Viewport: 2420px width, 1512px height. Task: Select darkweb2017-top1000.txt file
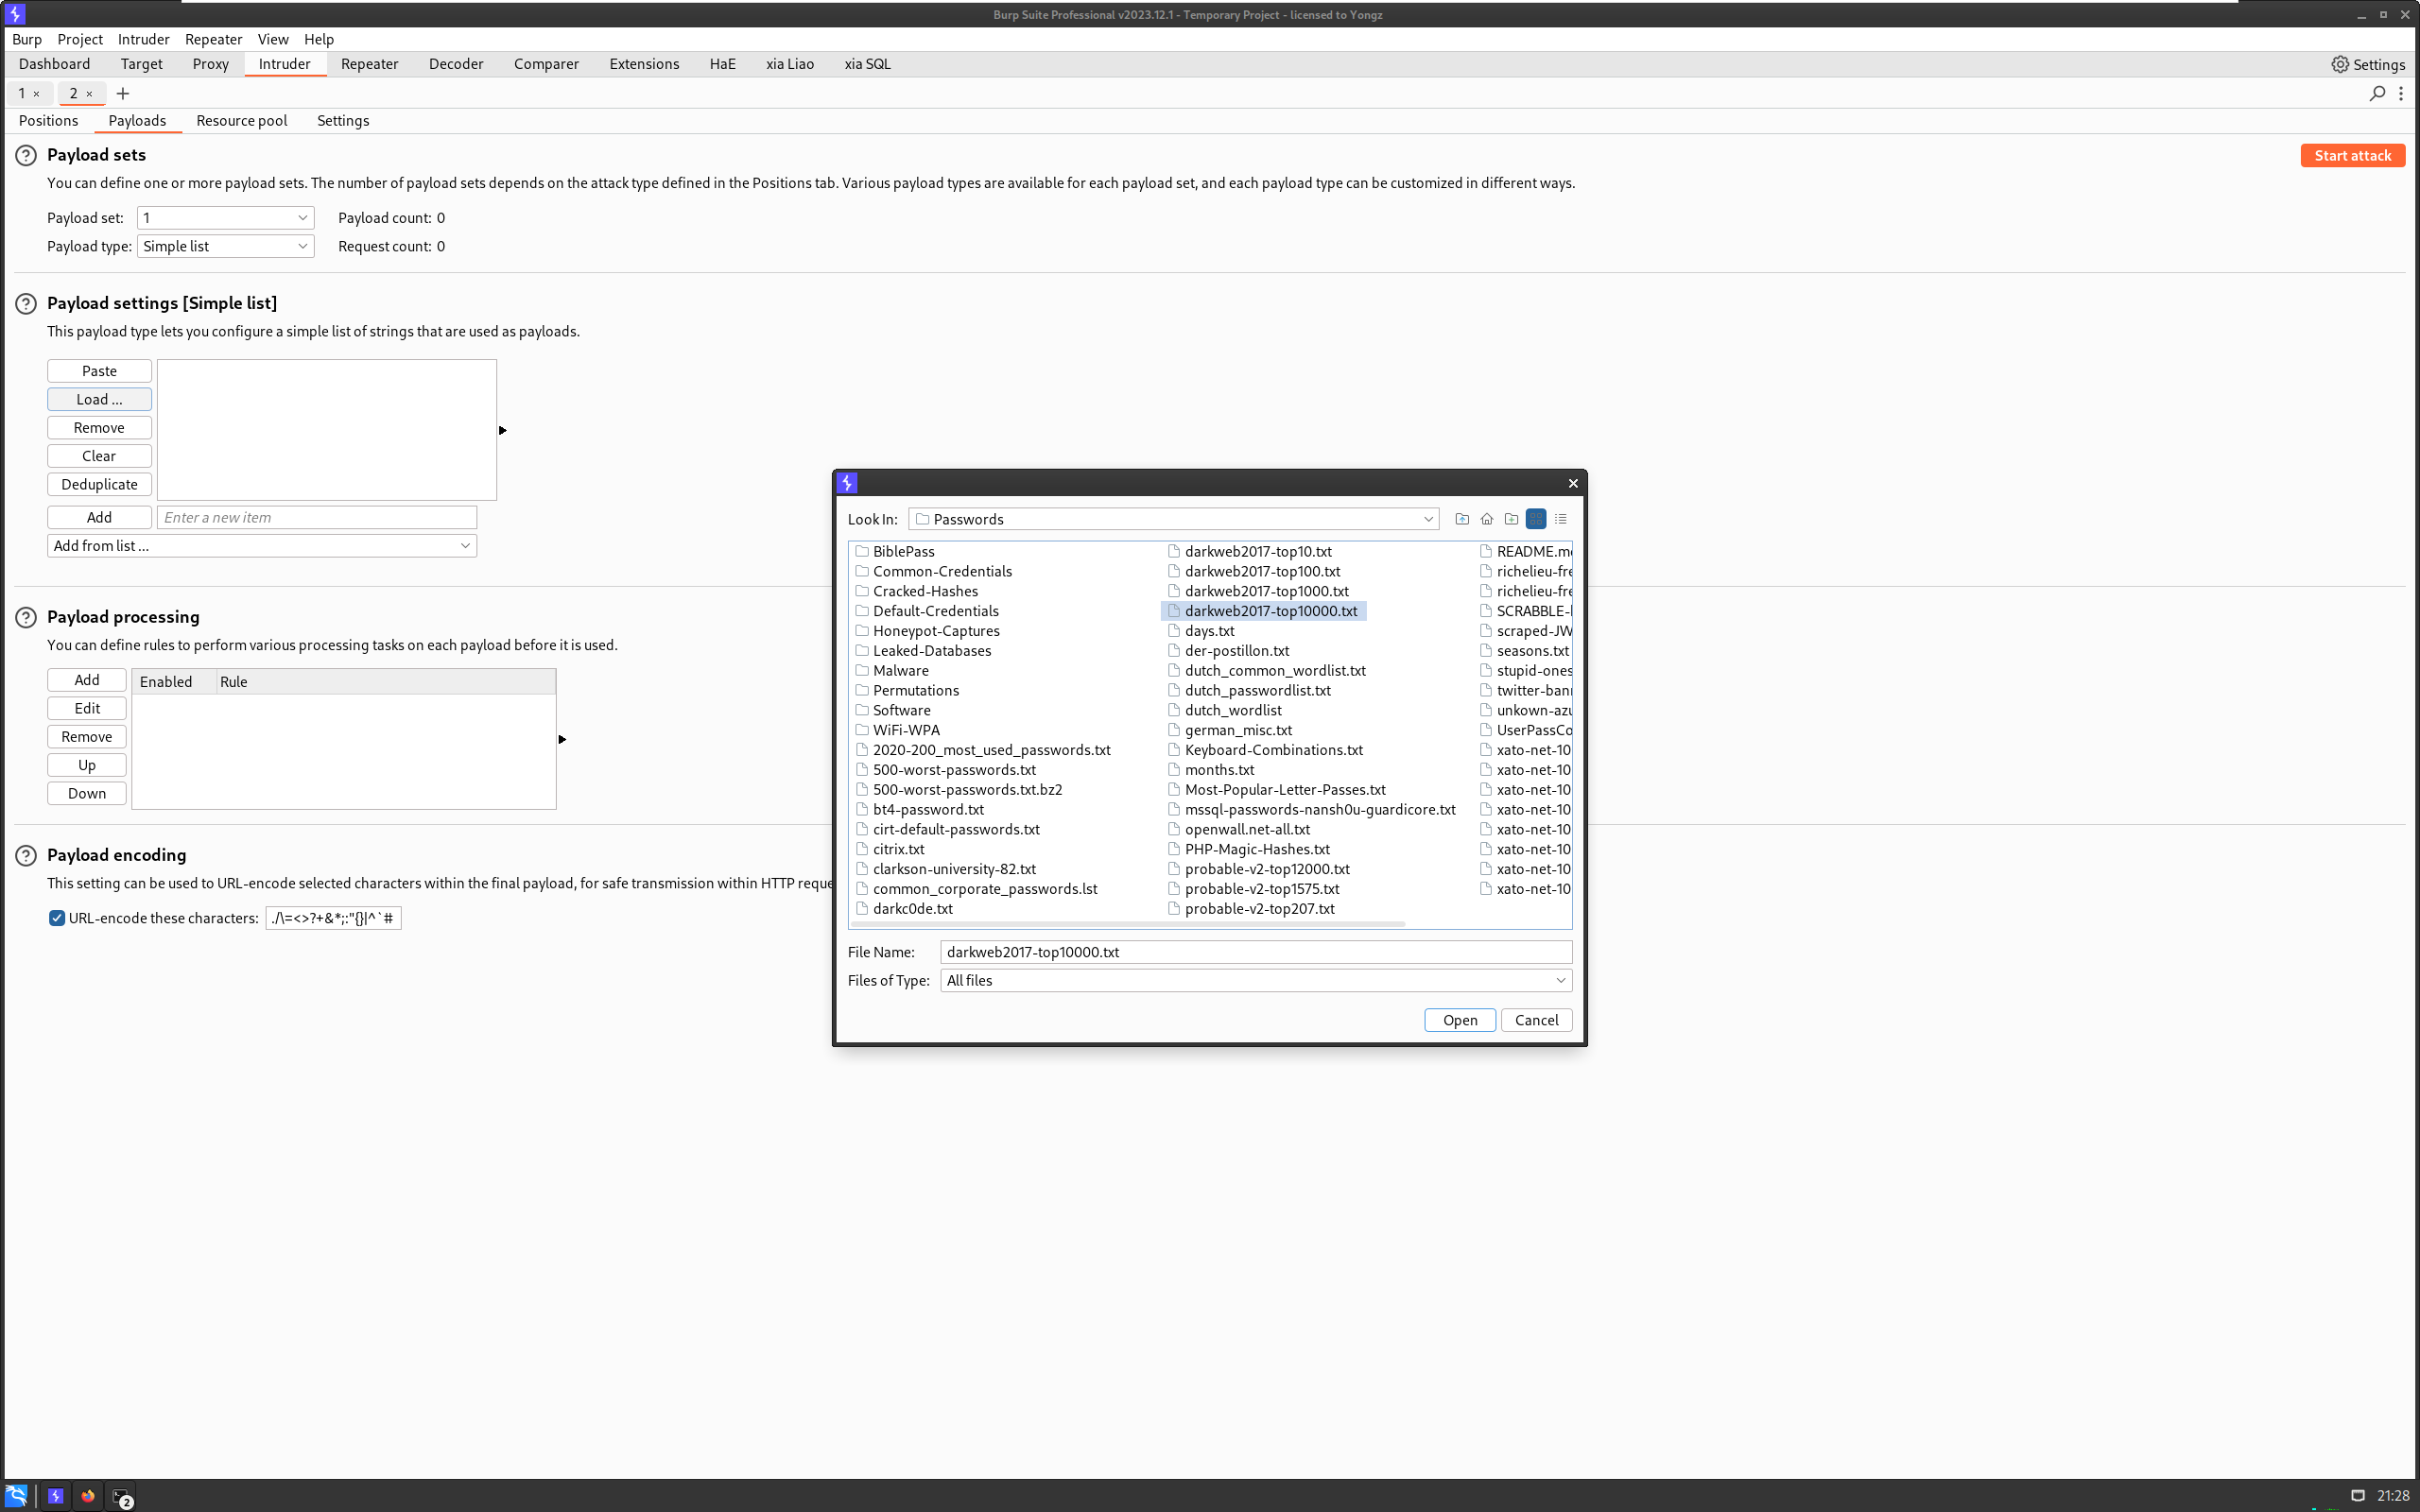1258,591
